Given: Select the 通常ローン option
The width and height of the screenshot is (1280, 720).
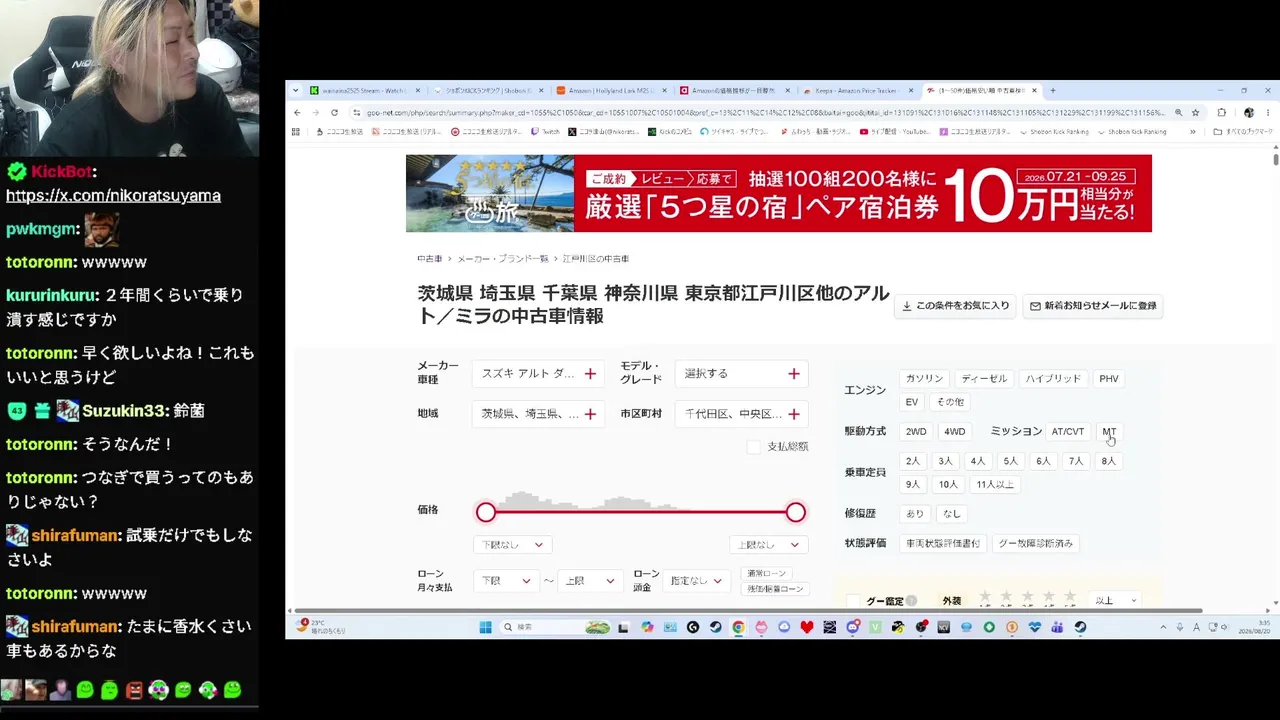Looking at the screenshot, I should pyautogui.click(x=768, y=574).
